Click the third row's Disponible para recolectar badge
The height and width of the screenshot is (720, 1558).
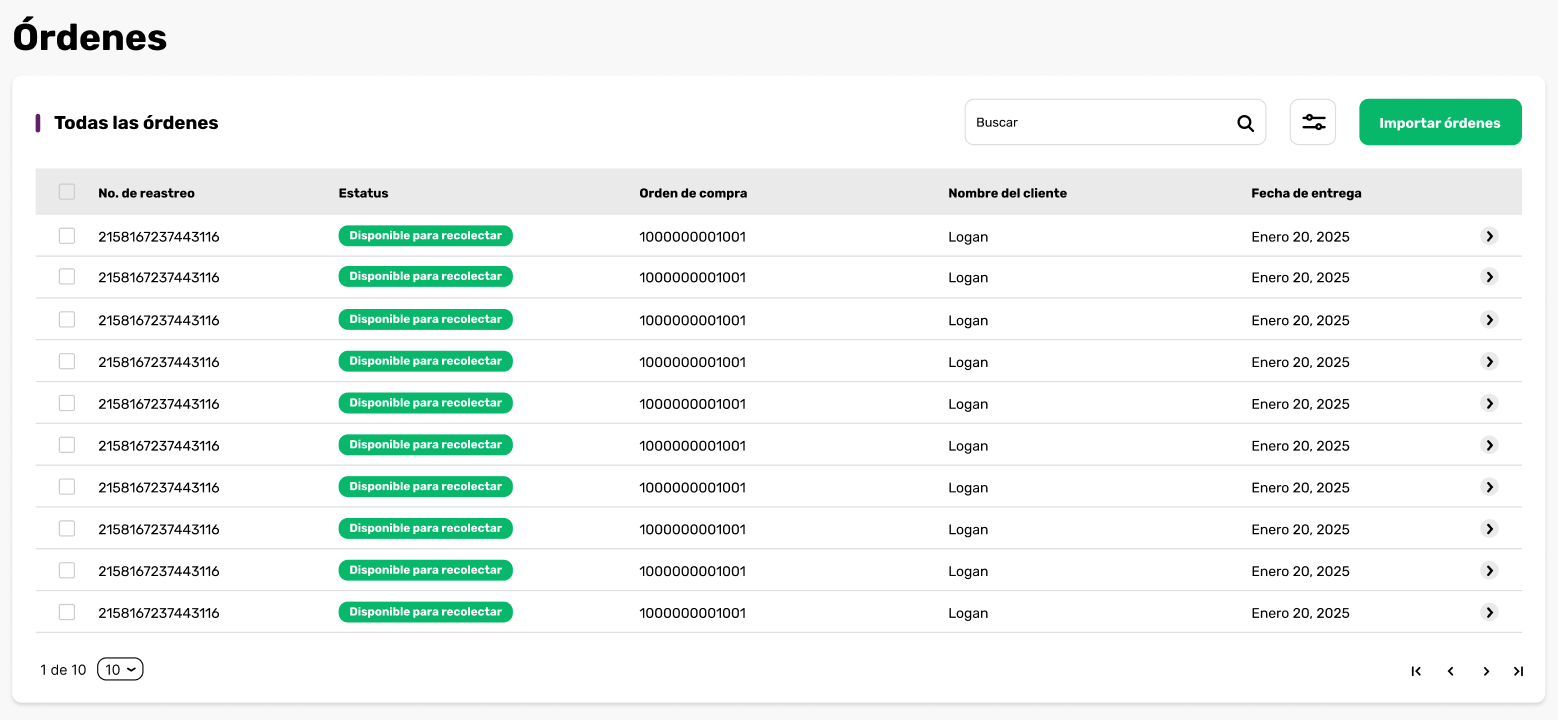(426, 319)
